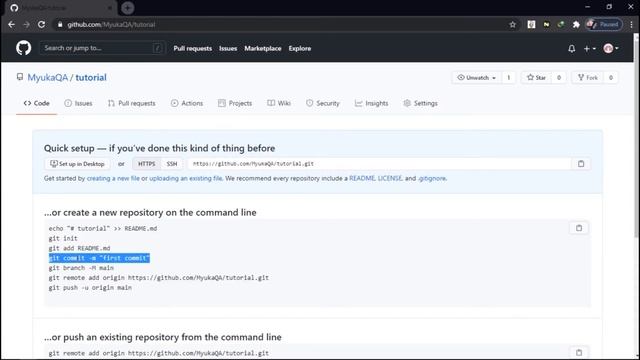The width and height of the screenshot is (640, 360).
Task: Click the site padlock icon
Action: [60, 24]
